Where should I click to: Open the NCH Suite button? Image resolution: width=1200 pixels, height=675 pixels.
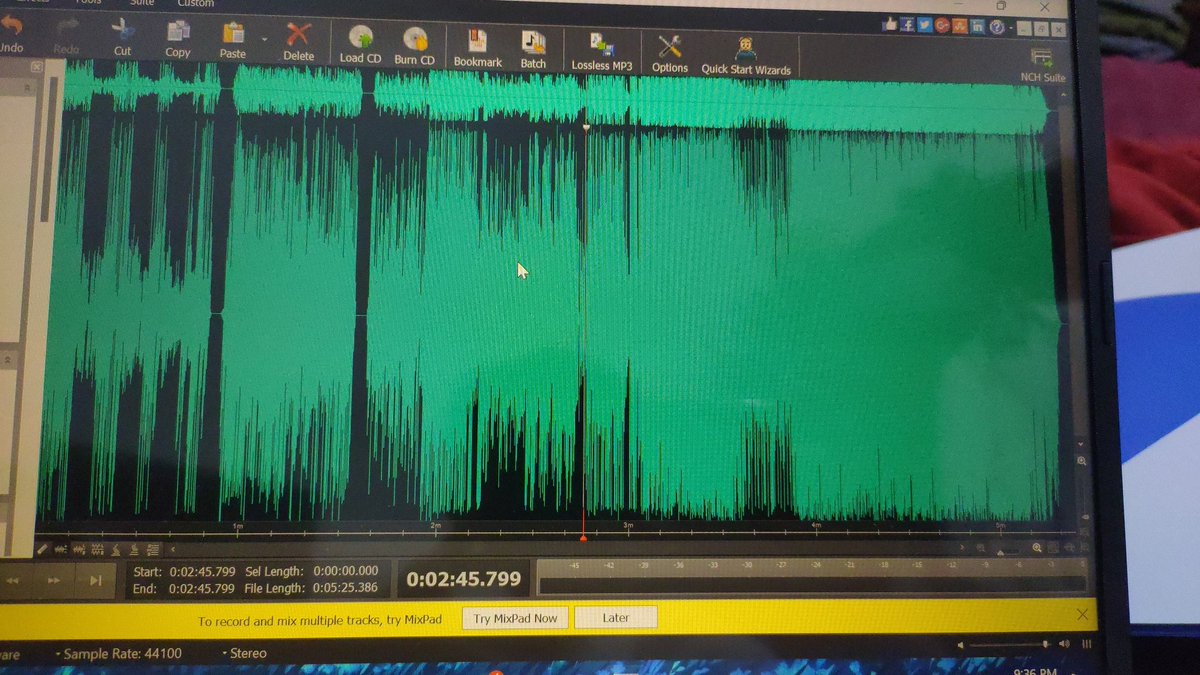coord(1043,65)
